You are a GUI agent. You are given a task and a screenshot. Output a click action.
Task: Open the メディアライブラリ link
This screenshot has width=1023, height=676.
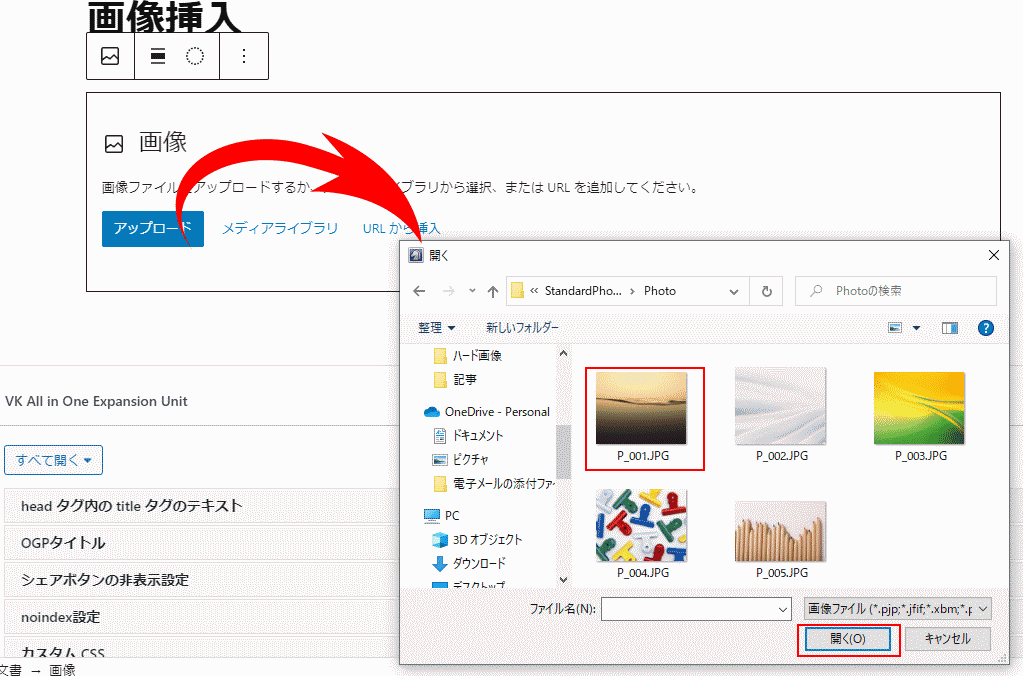pos(280,228)
